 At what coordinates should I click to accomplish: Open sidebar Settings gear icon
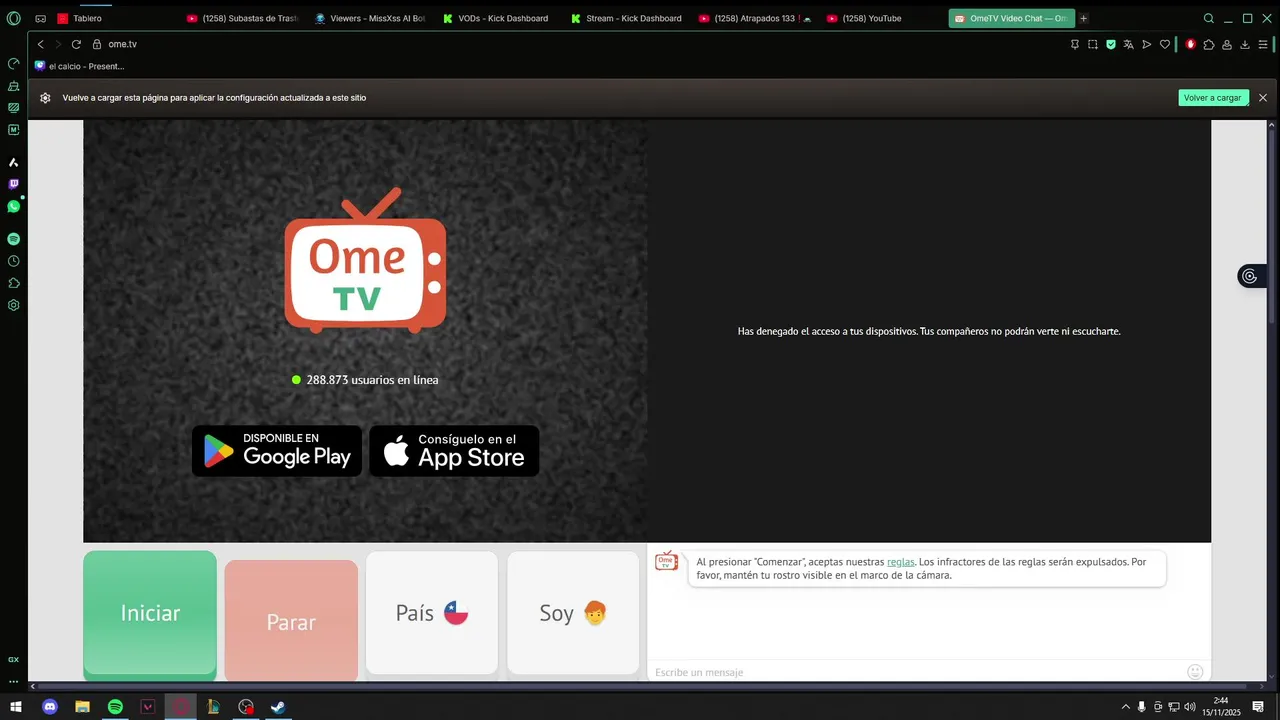pyautogui.click(x=14, y=305)
